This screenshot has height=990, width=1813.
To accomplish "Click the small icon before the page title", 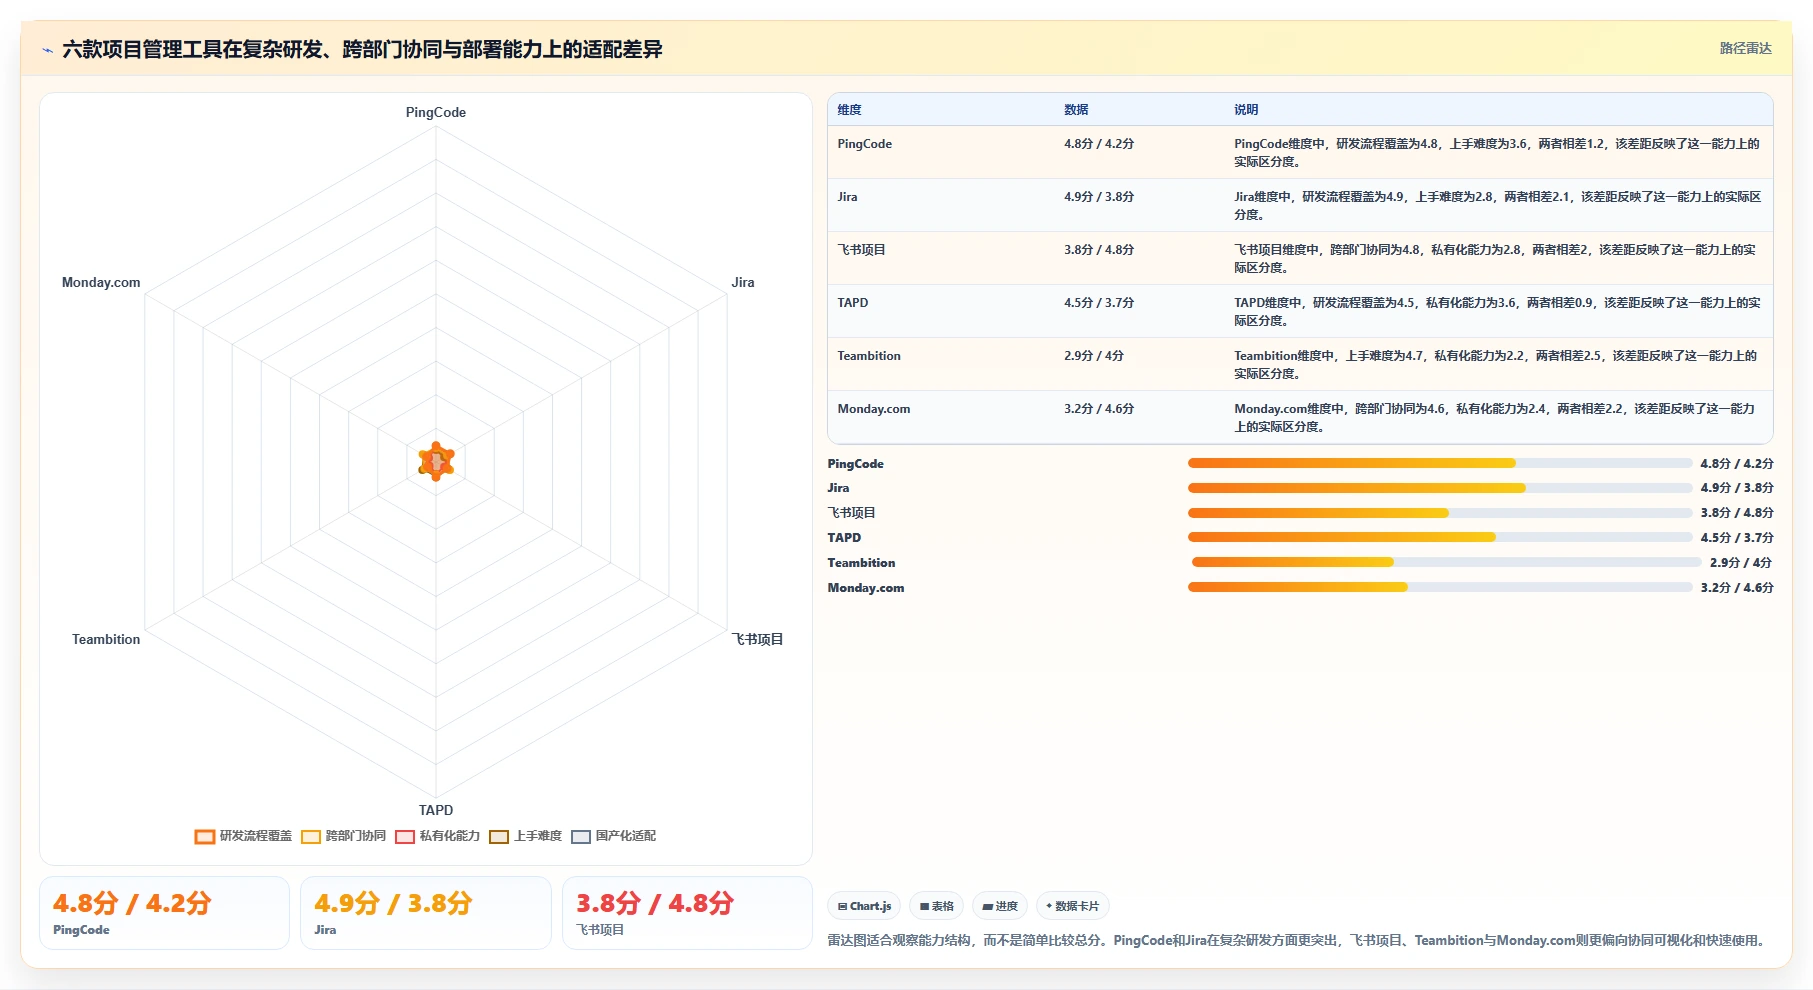I will (47, 50).
